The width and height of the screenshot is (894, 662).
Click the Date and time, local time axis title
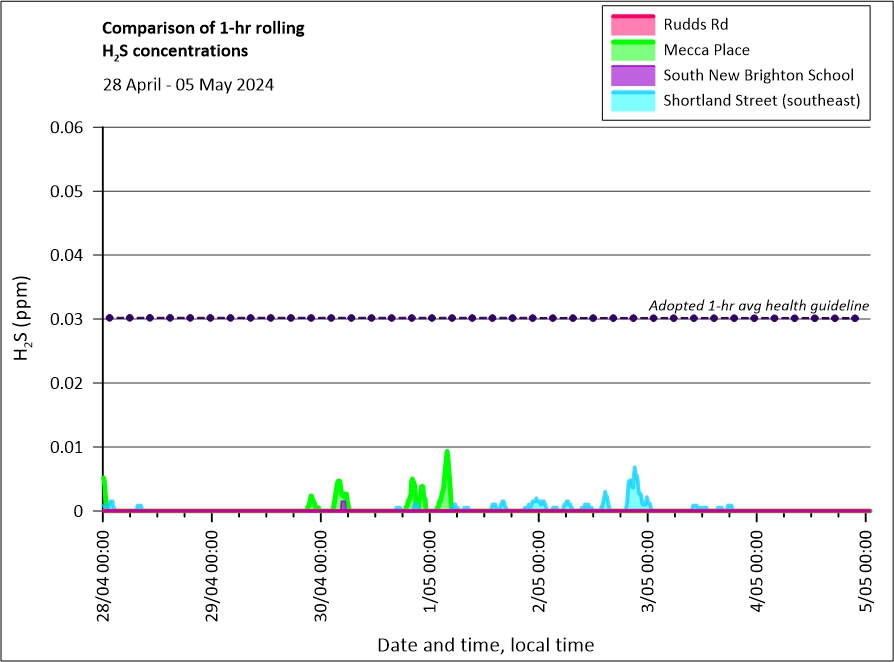point(485,645)
